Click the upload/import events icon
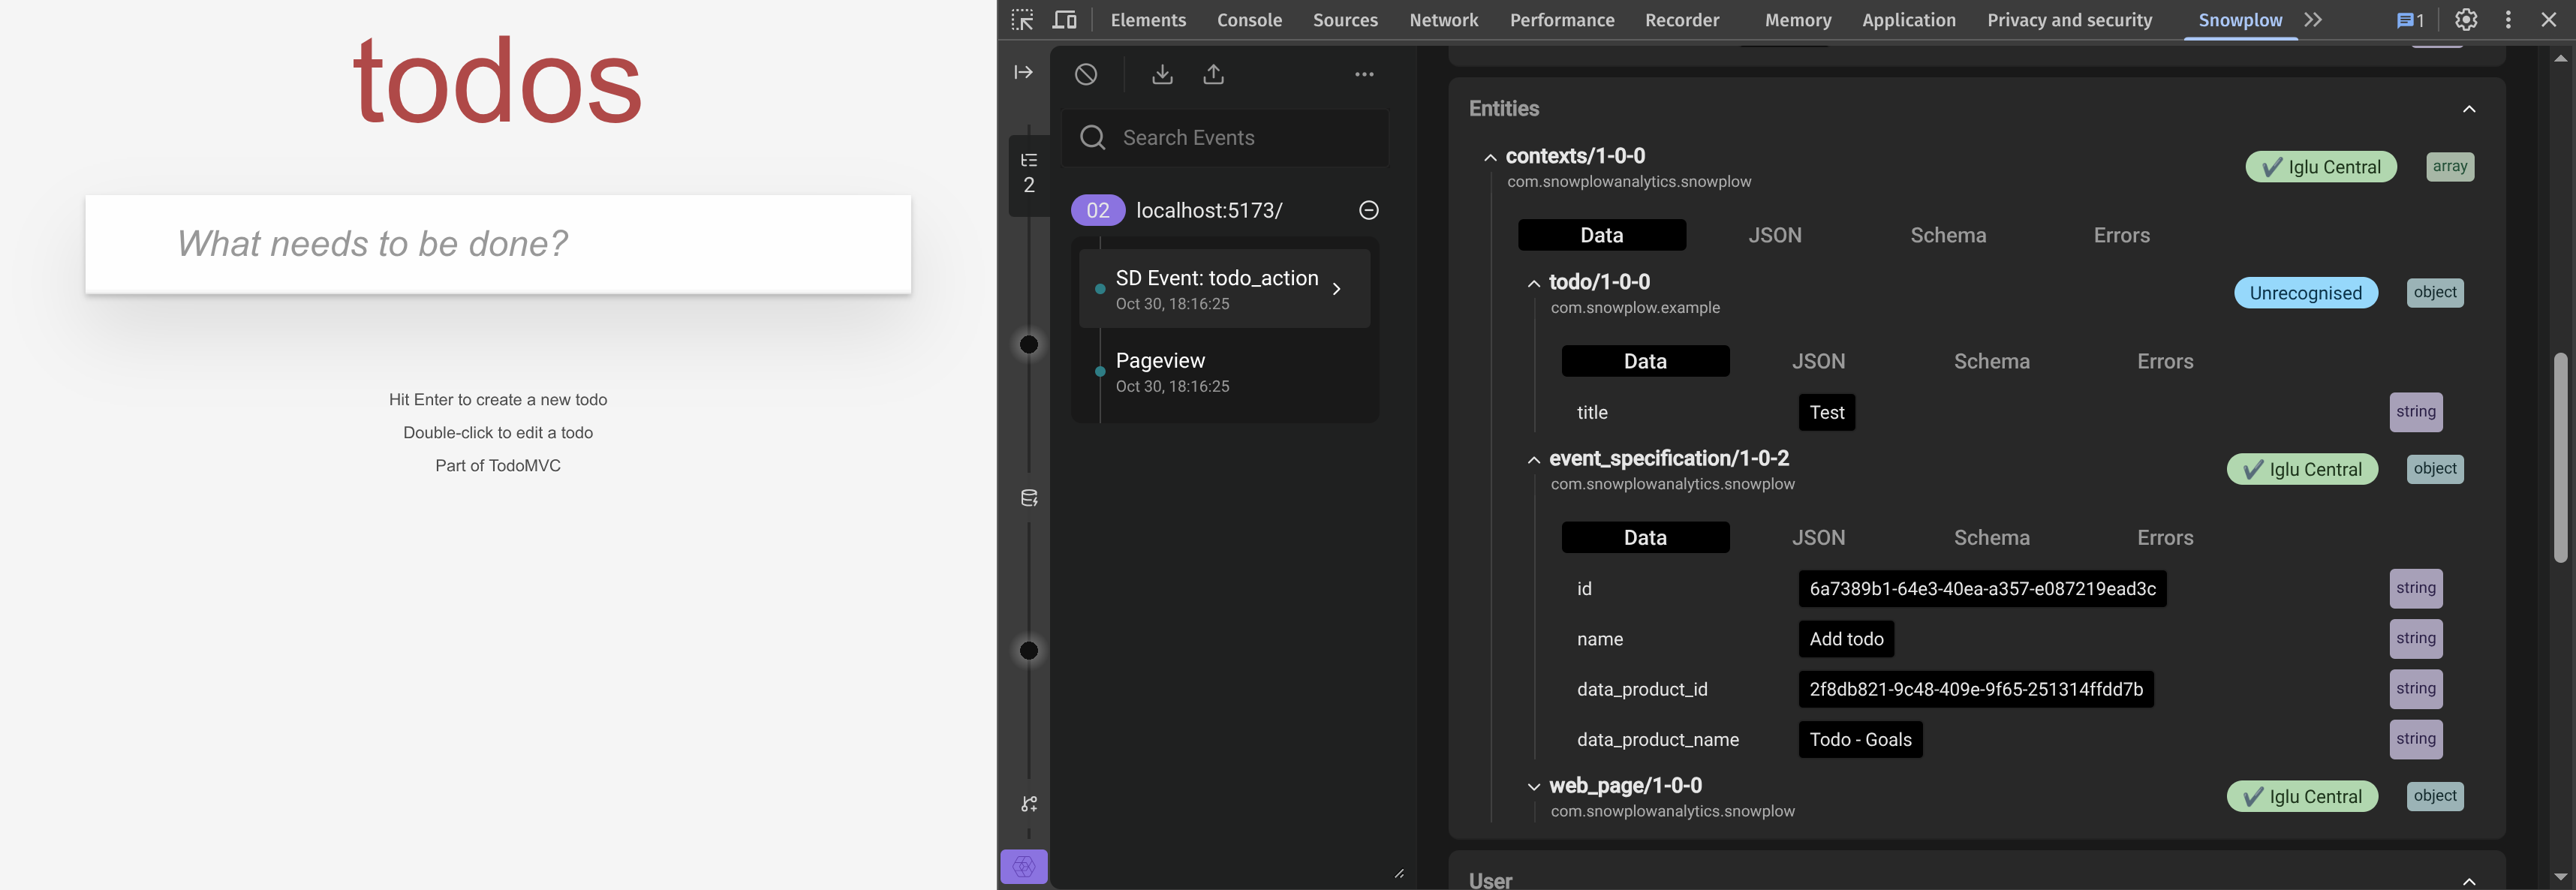 [x=1213, y=74]
